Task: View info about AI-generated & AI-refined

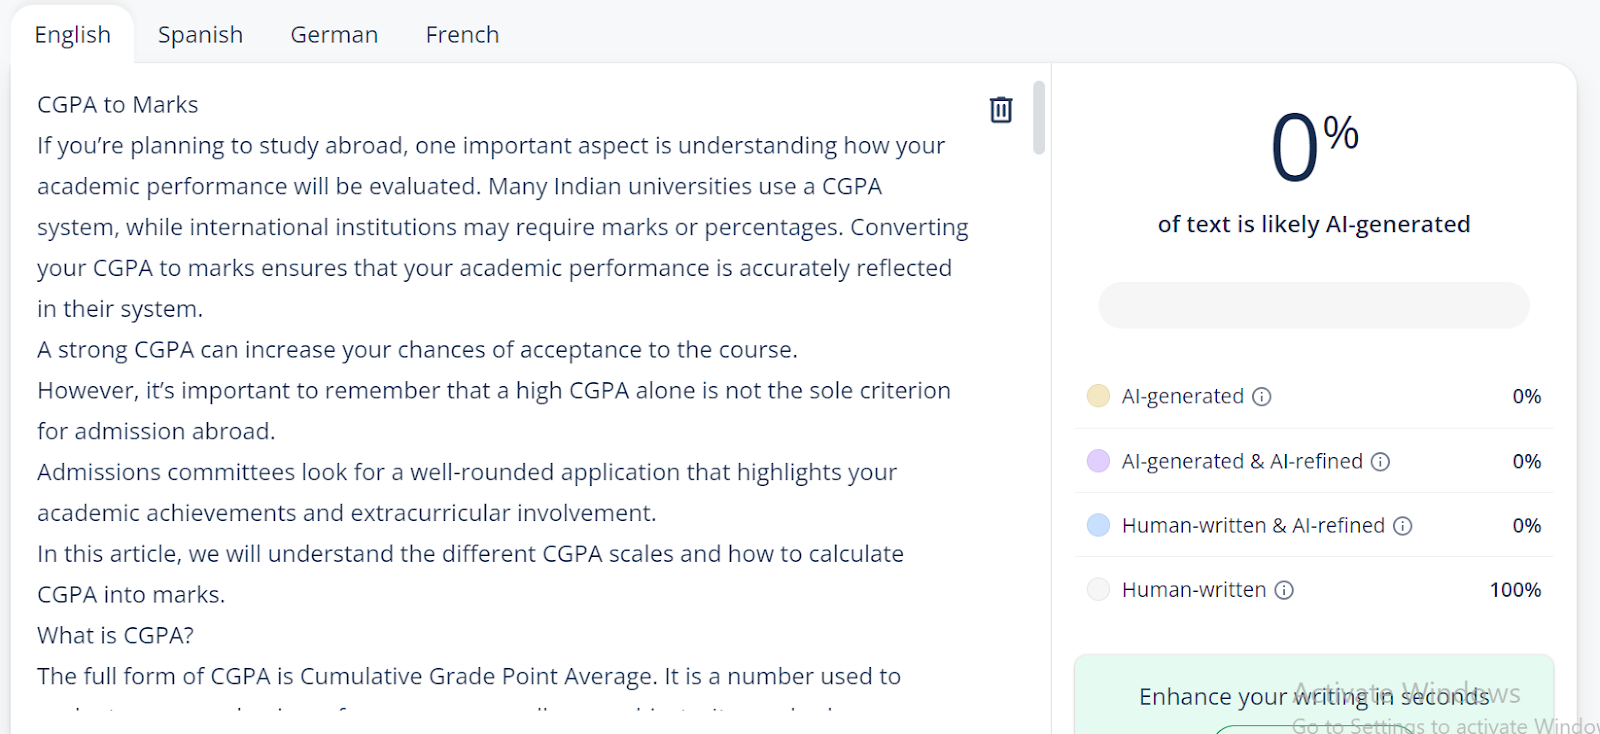Action: [1381, 461]
